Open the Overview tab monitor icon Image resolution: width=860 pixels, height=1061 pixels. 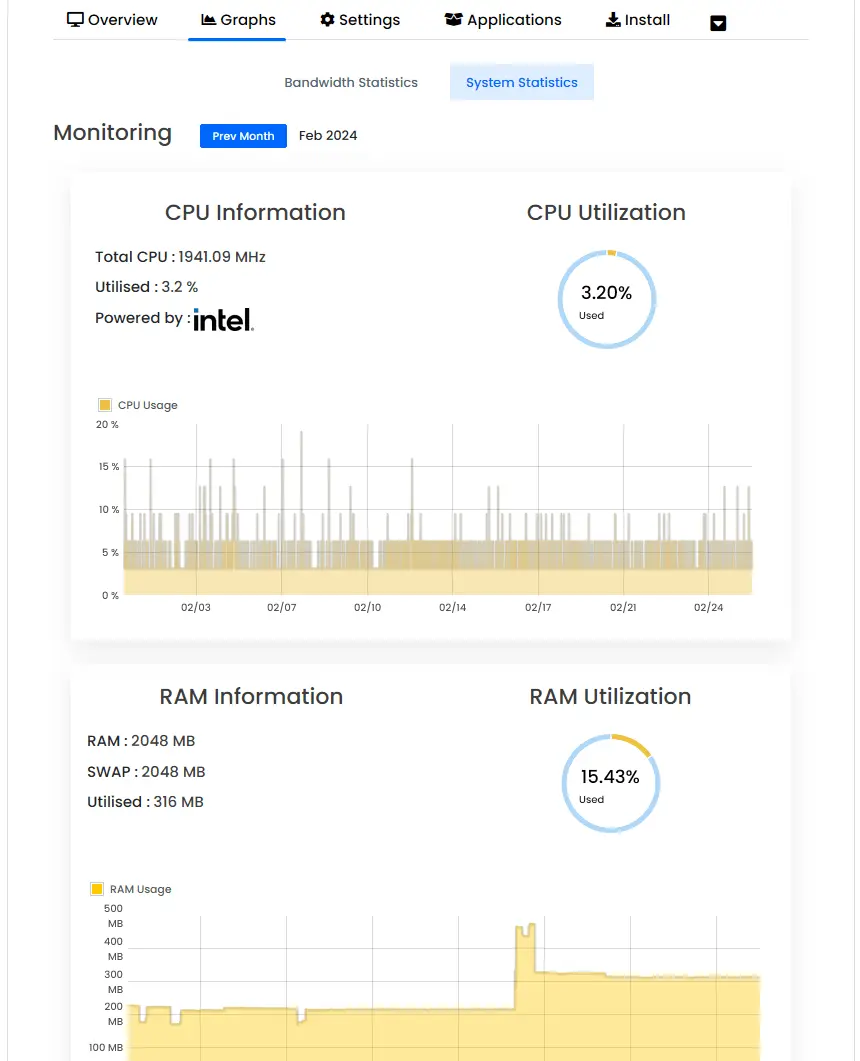[x=75, y=19]
